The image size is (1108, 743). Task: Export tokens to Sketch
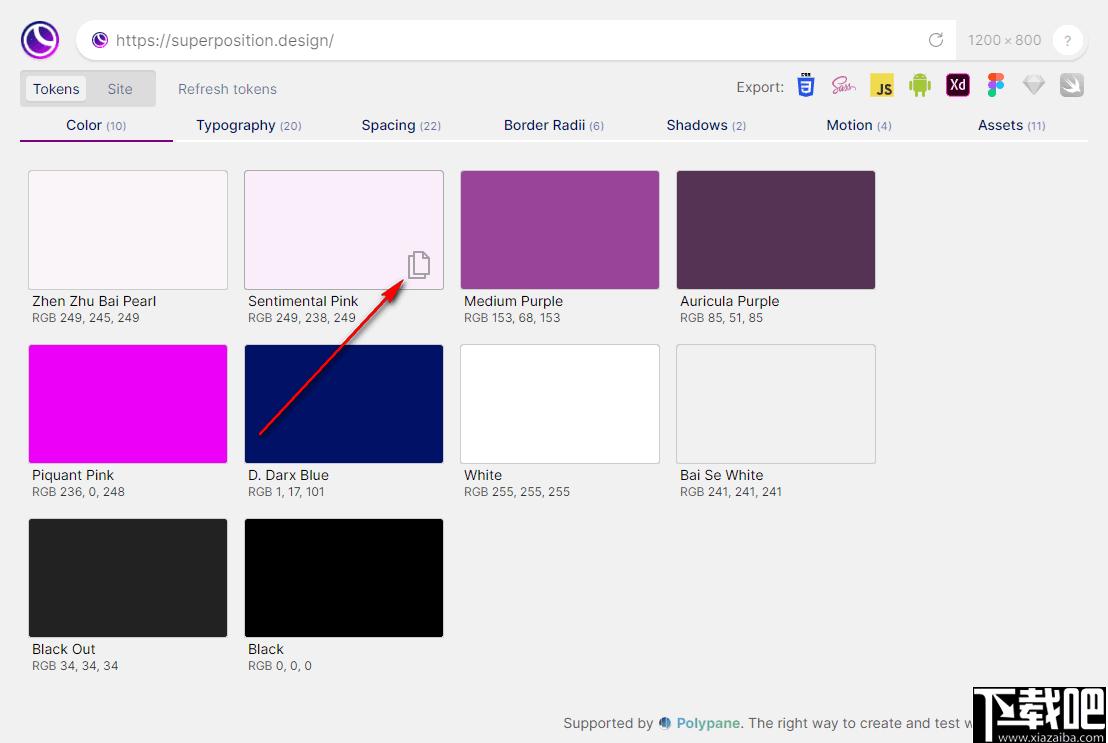click(x=1033, y=86)
